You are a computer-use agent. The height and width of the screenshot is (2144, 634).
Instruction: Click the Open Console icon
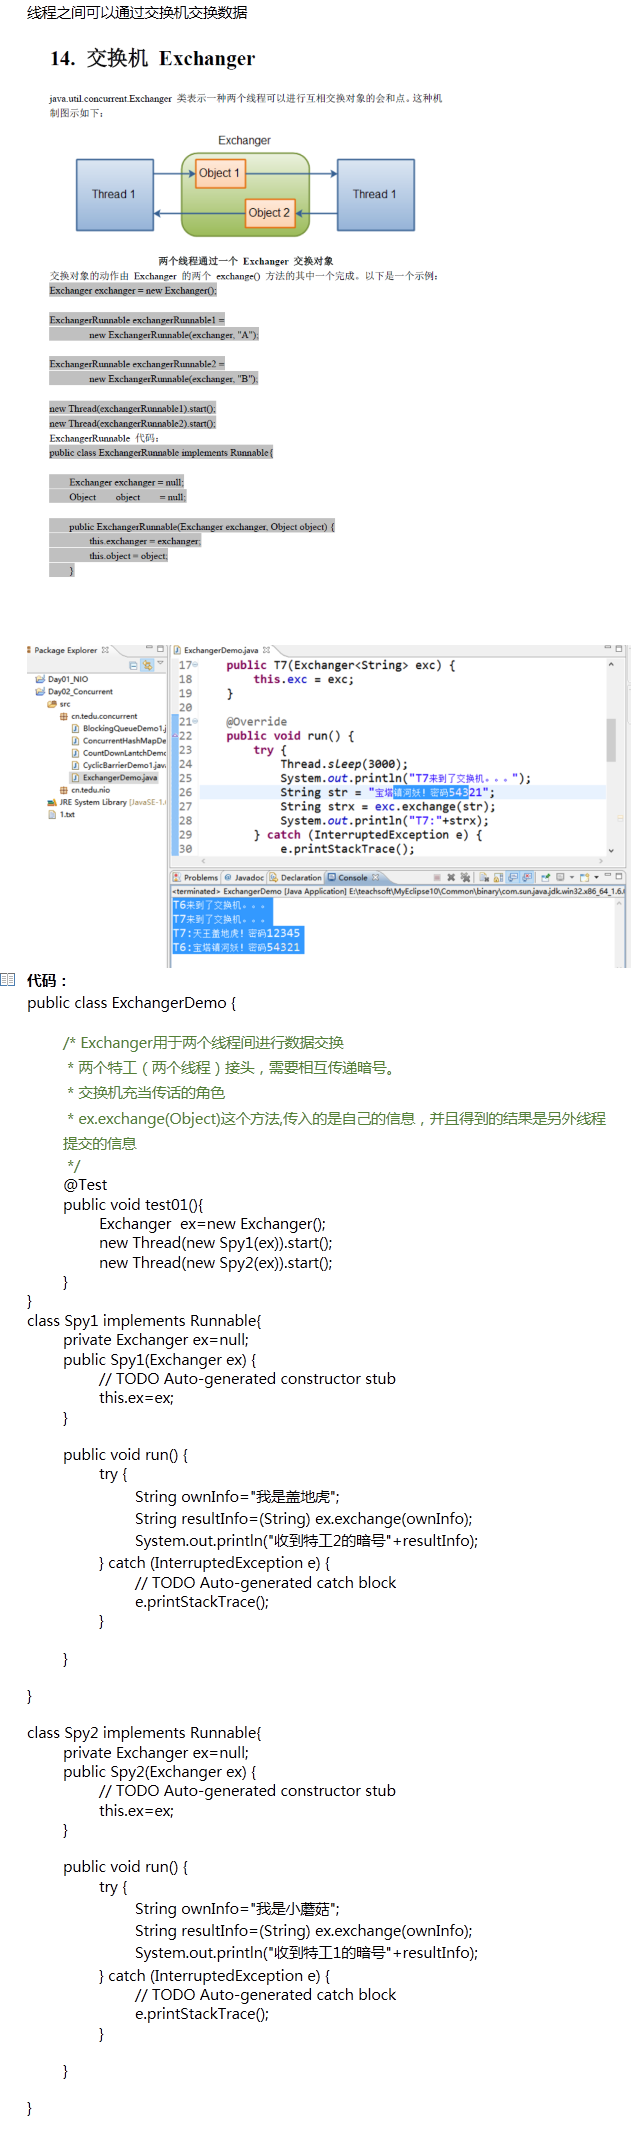tap(584, 878)
